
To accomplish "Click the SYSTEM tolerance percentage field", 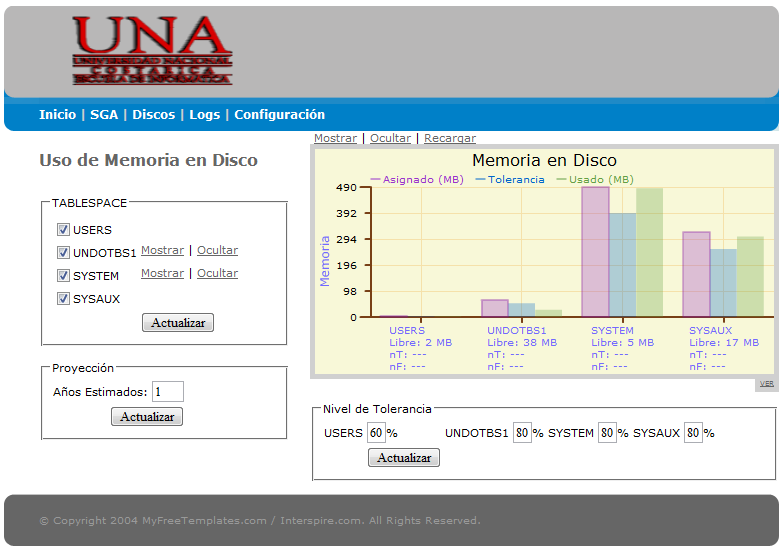I will pyautogui.click(x=607, y=433).
